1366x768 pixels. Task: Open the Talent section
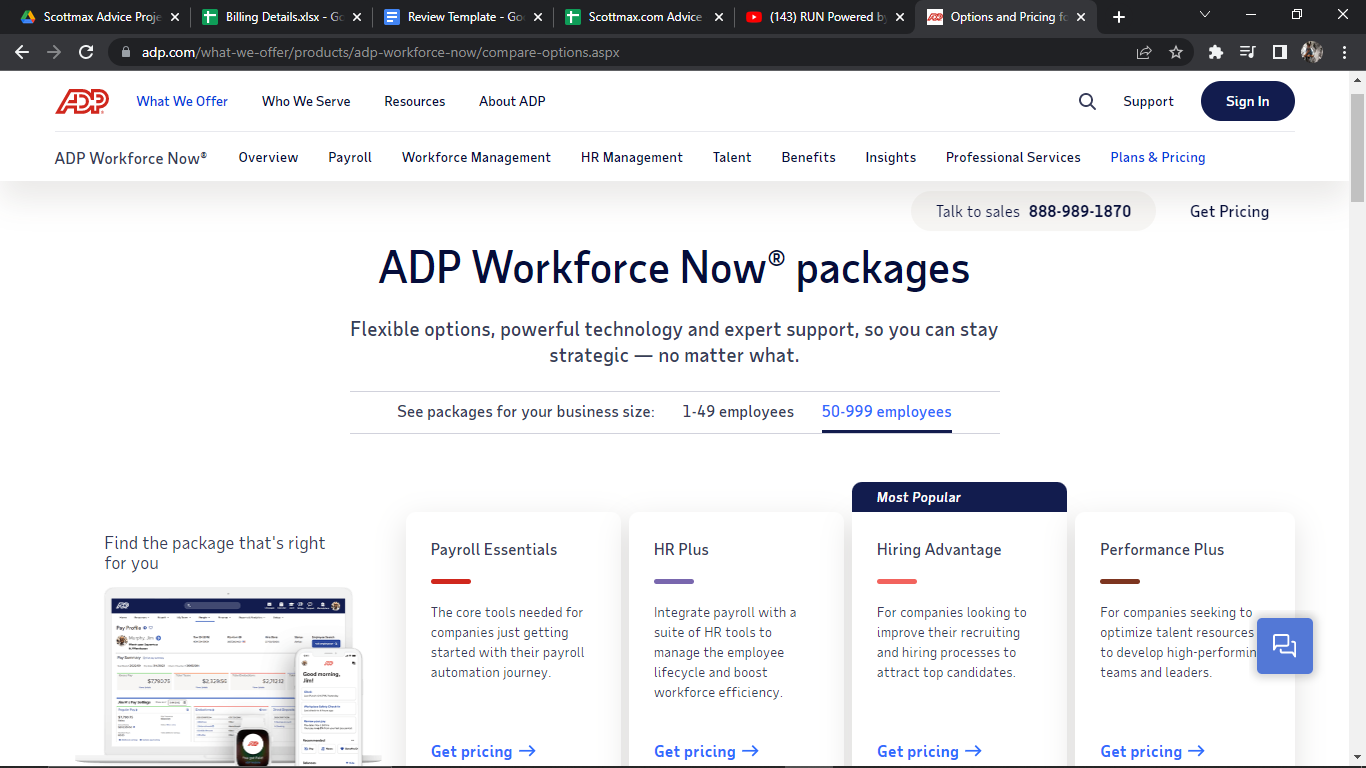click(732, 157)
